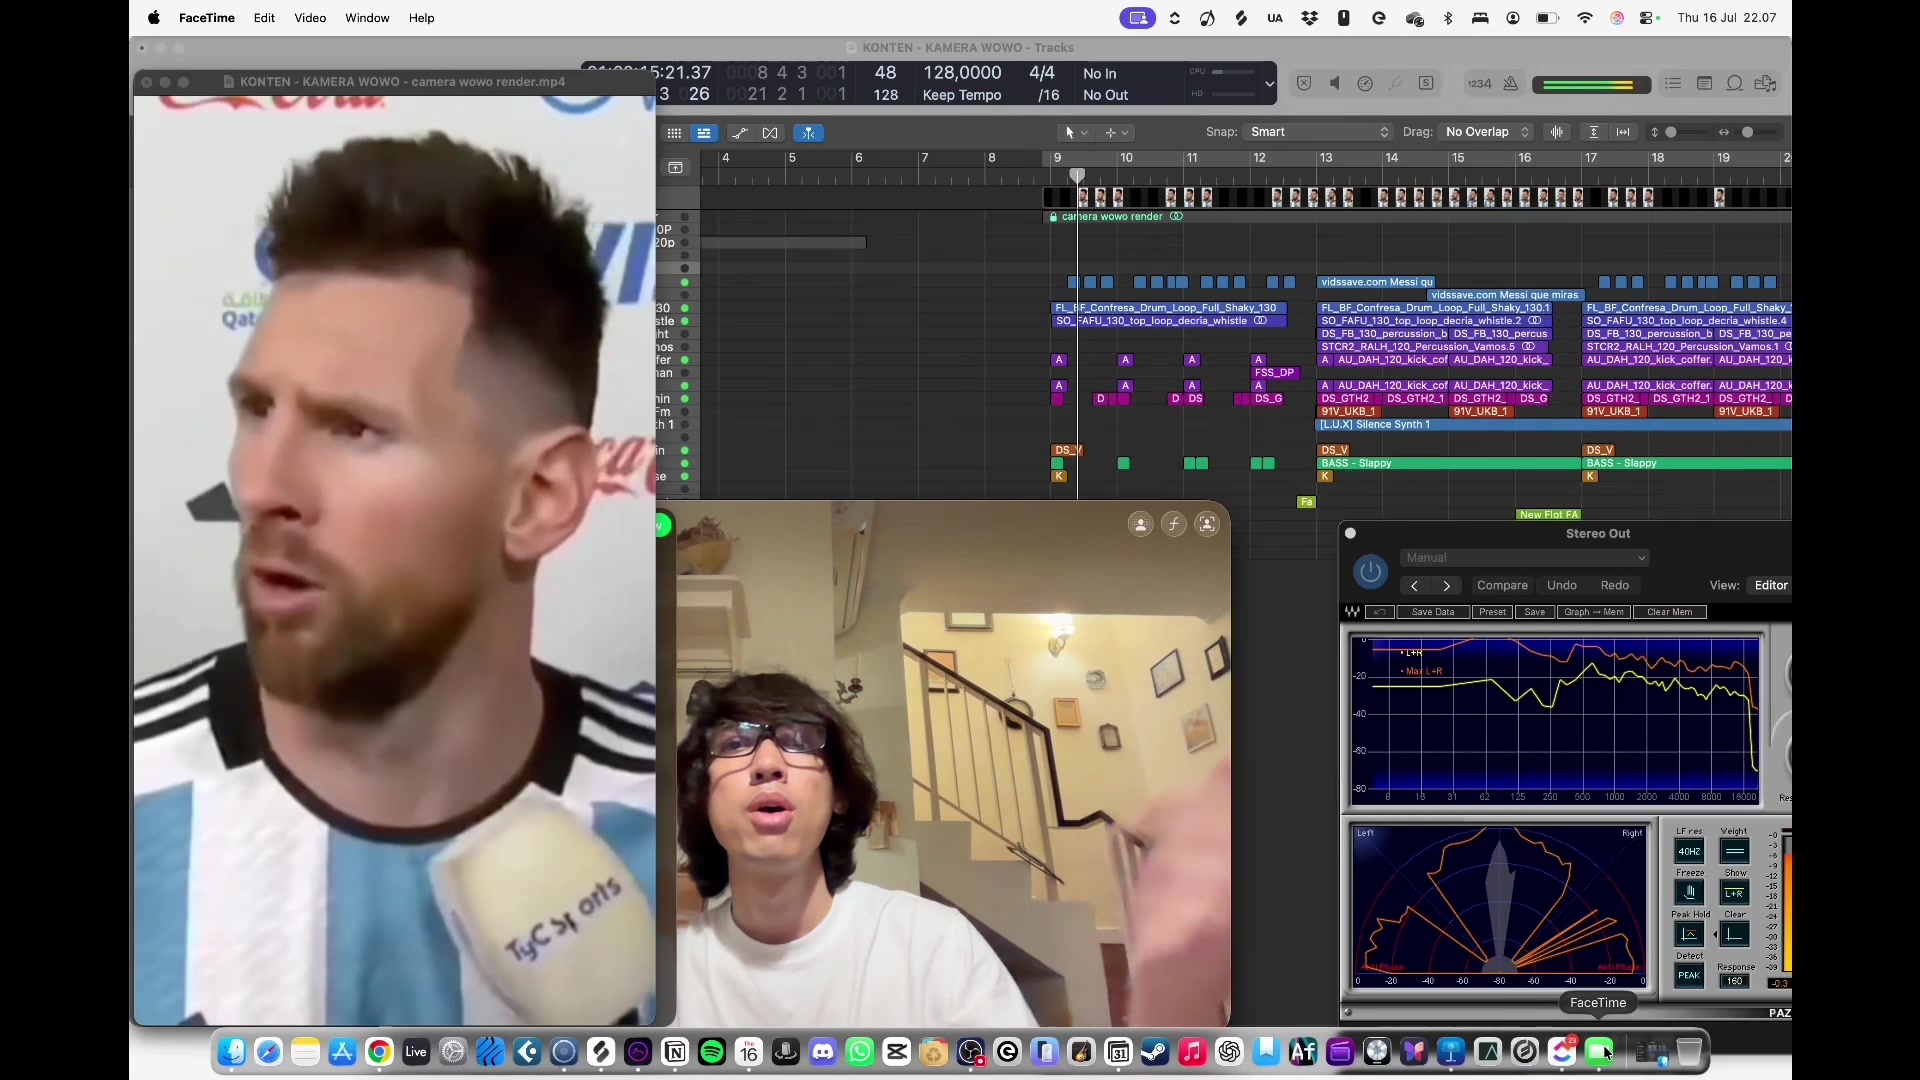Screen dimensions: 1920x1080
Task: Click the count-in 1234 icon
Action: click(x=1480, y=84)
